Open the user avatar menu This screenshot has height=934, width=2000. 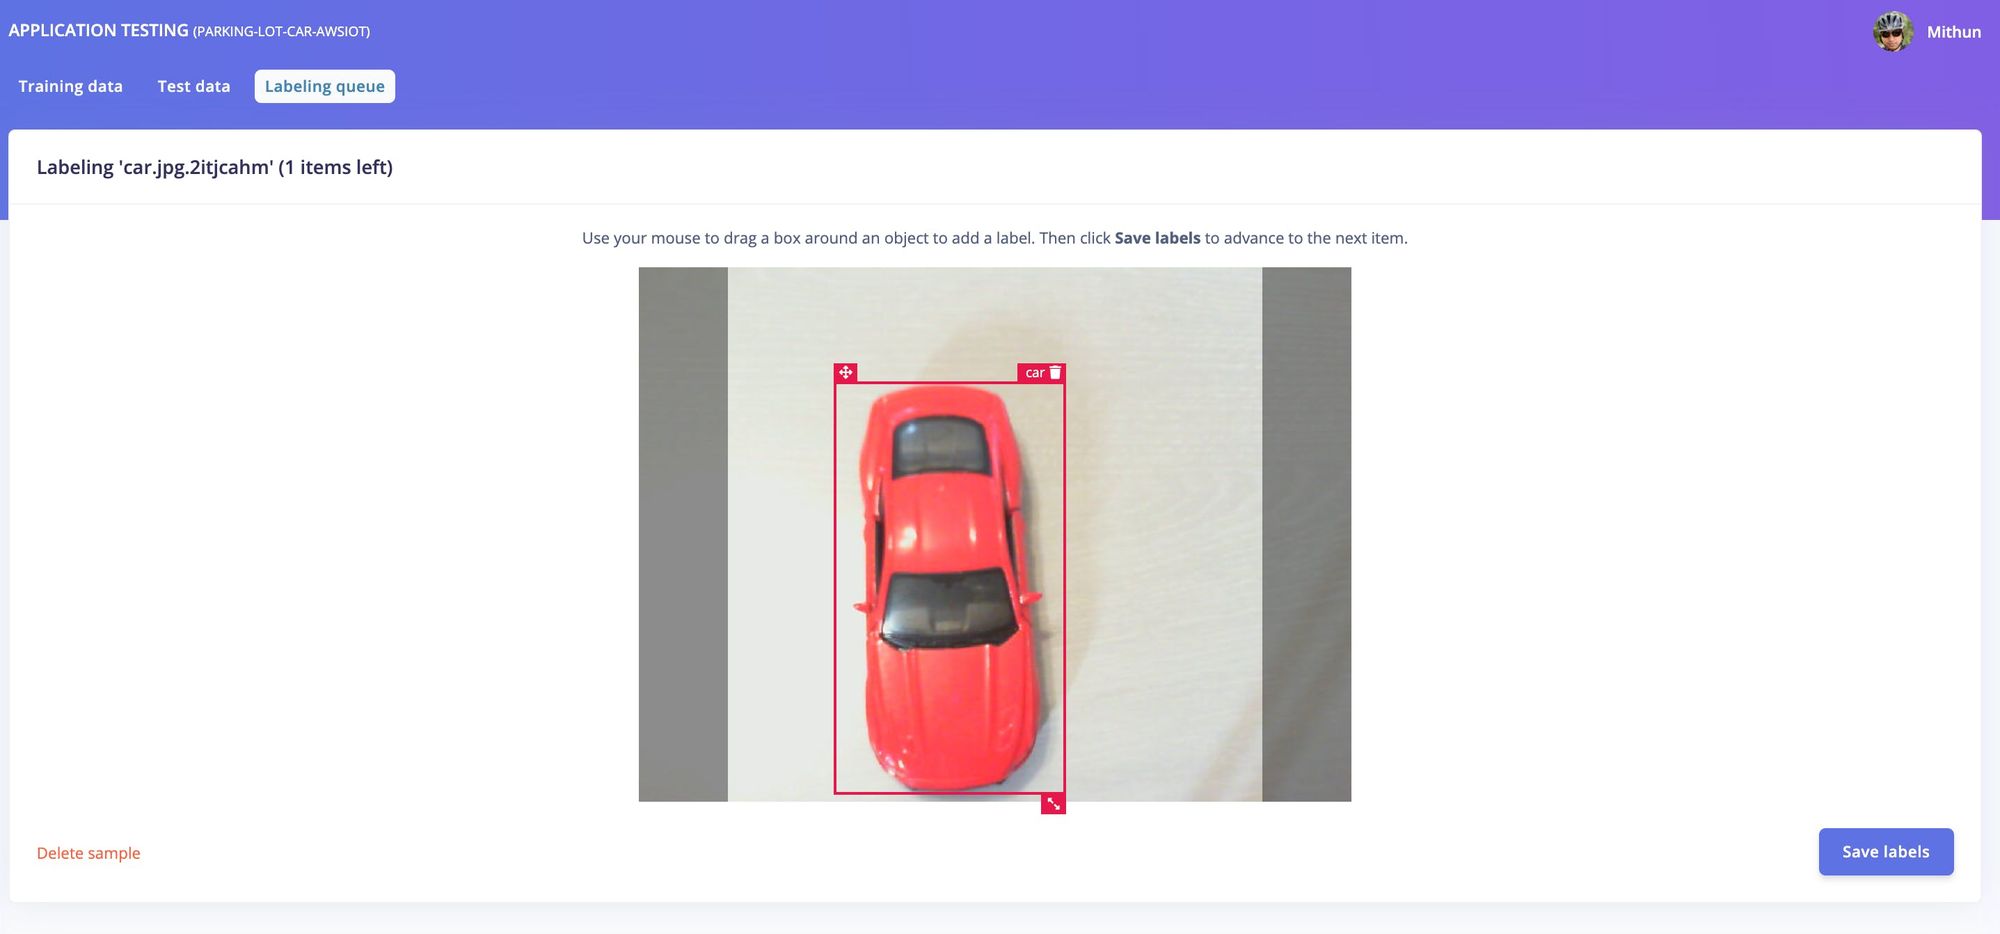[x=1893, y=32]
